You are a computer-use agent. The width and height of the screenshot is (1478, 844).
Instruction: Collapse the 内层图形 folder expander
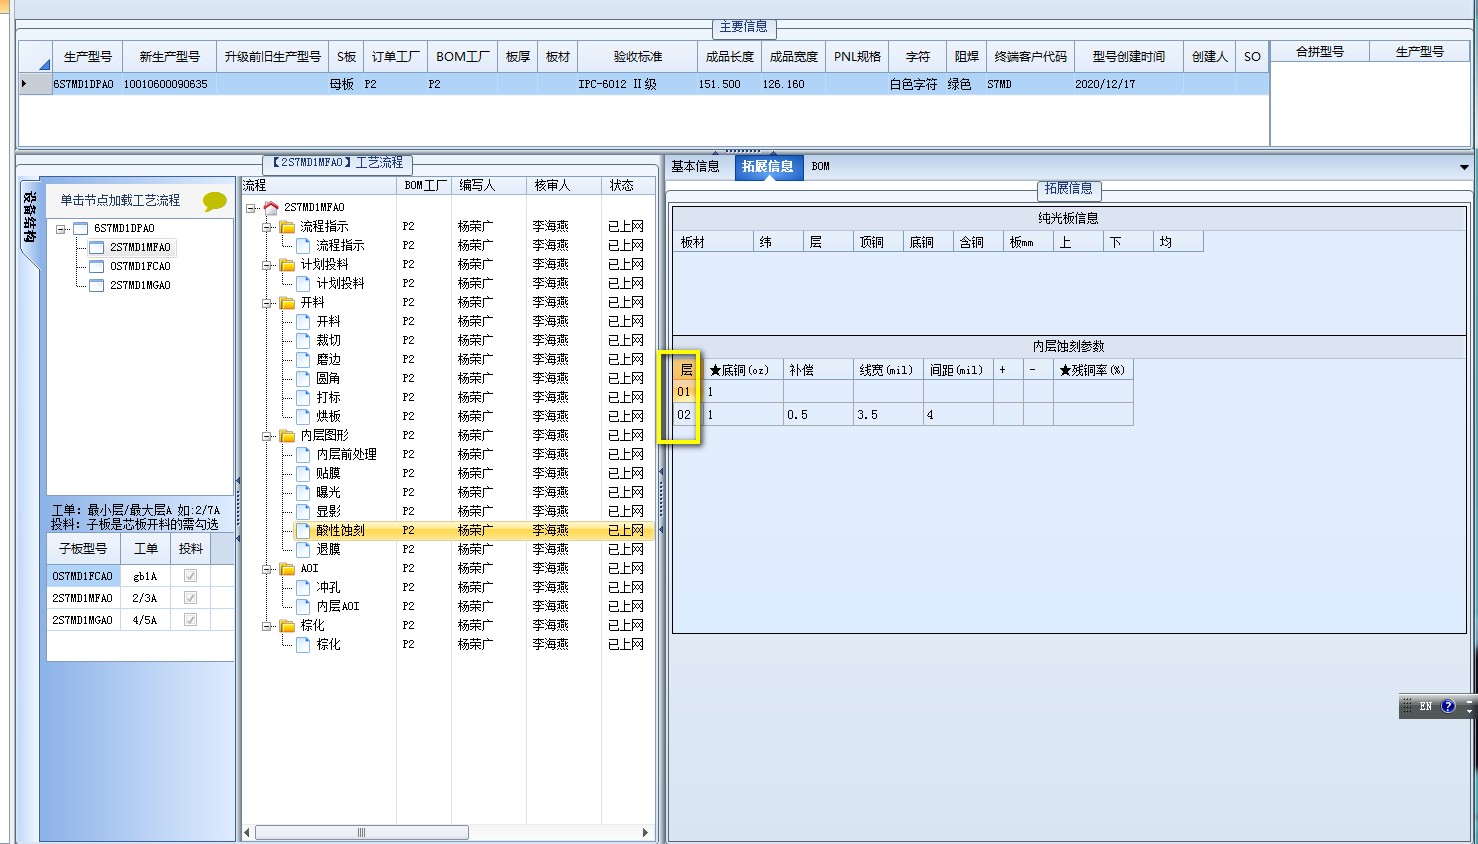click(x=268, y=436)
